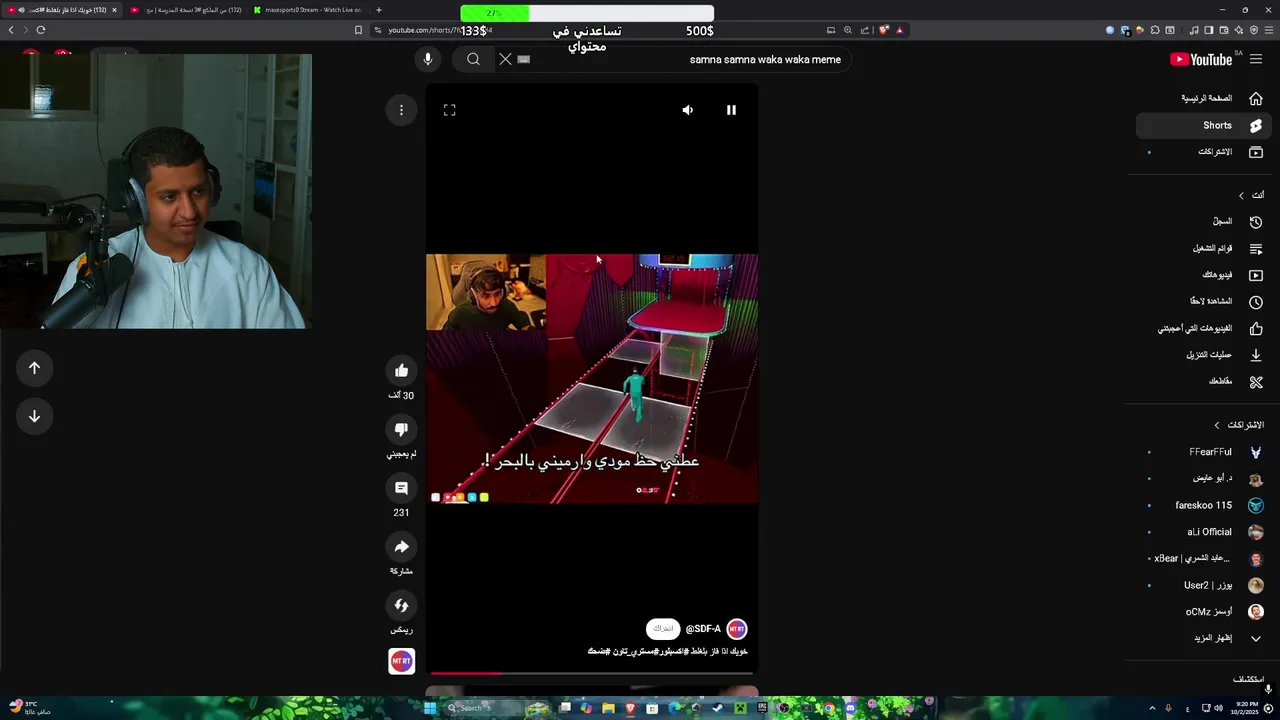Open the Home item in the sidebar
This screenshot has width=1280, height=720.
(1206, 98)
